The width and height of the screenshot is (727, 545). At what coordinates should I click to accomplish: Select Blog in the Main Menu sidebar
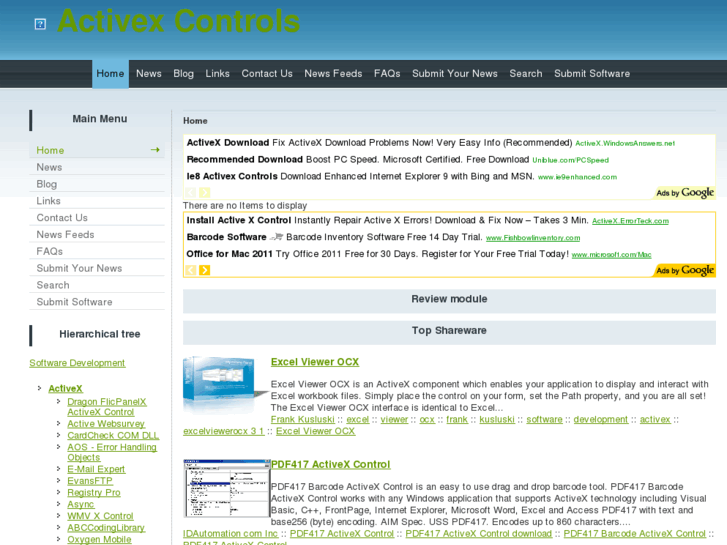coord(97,184)
